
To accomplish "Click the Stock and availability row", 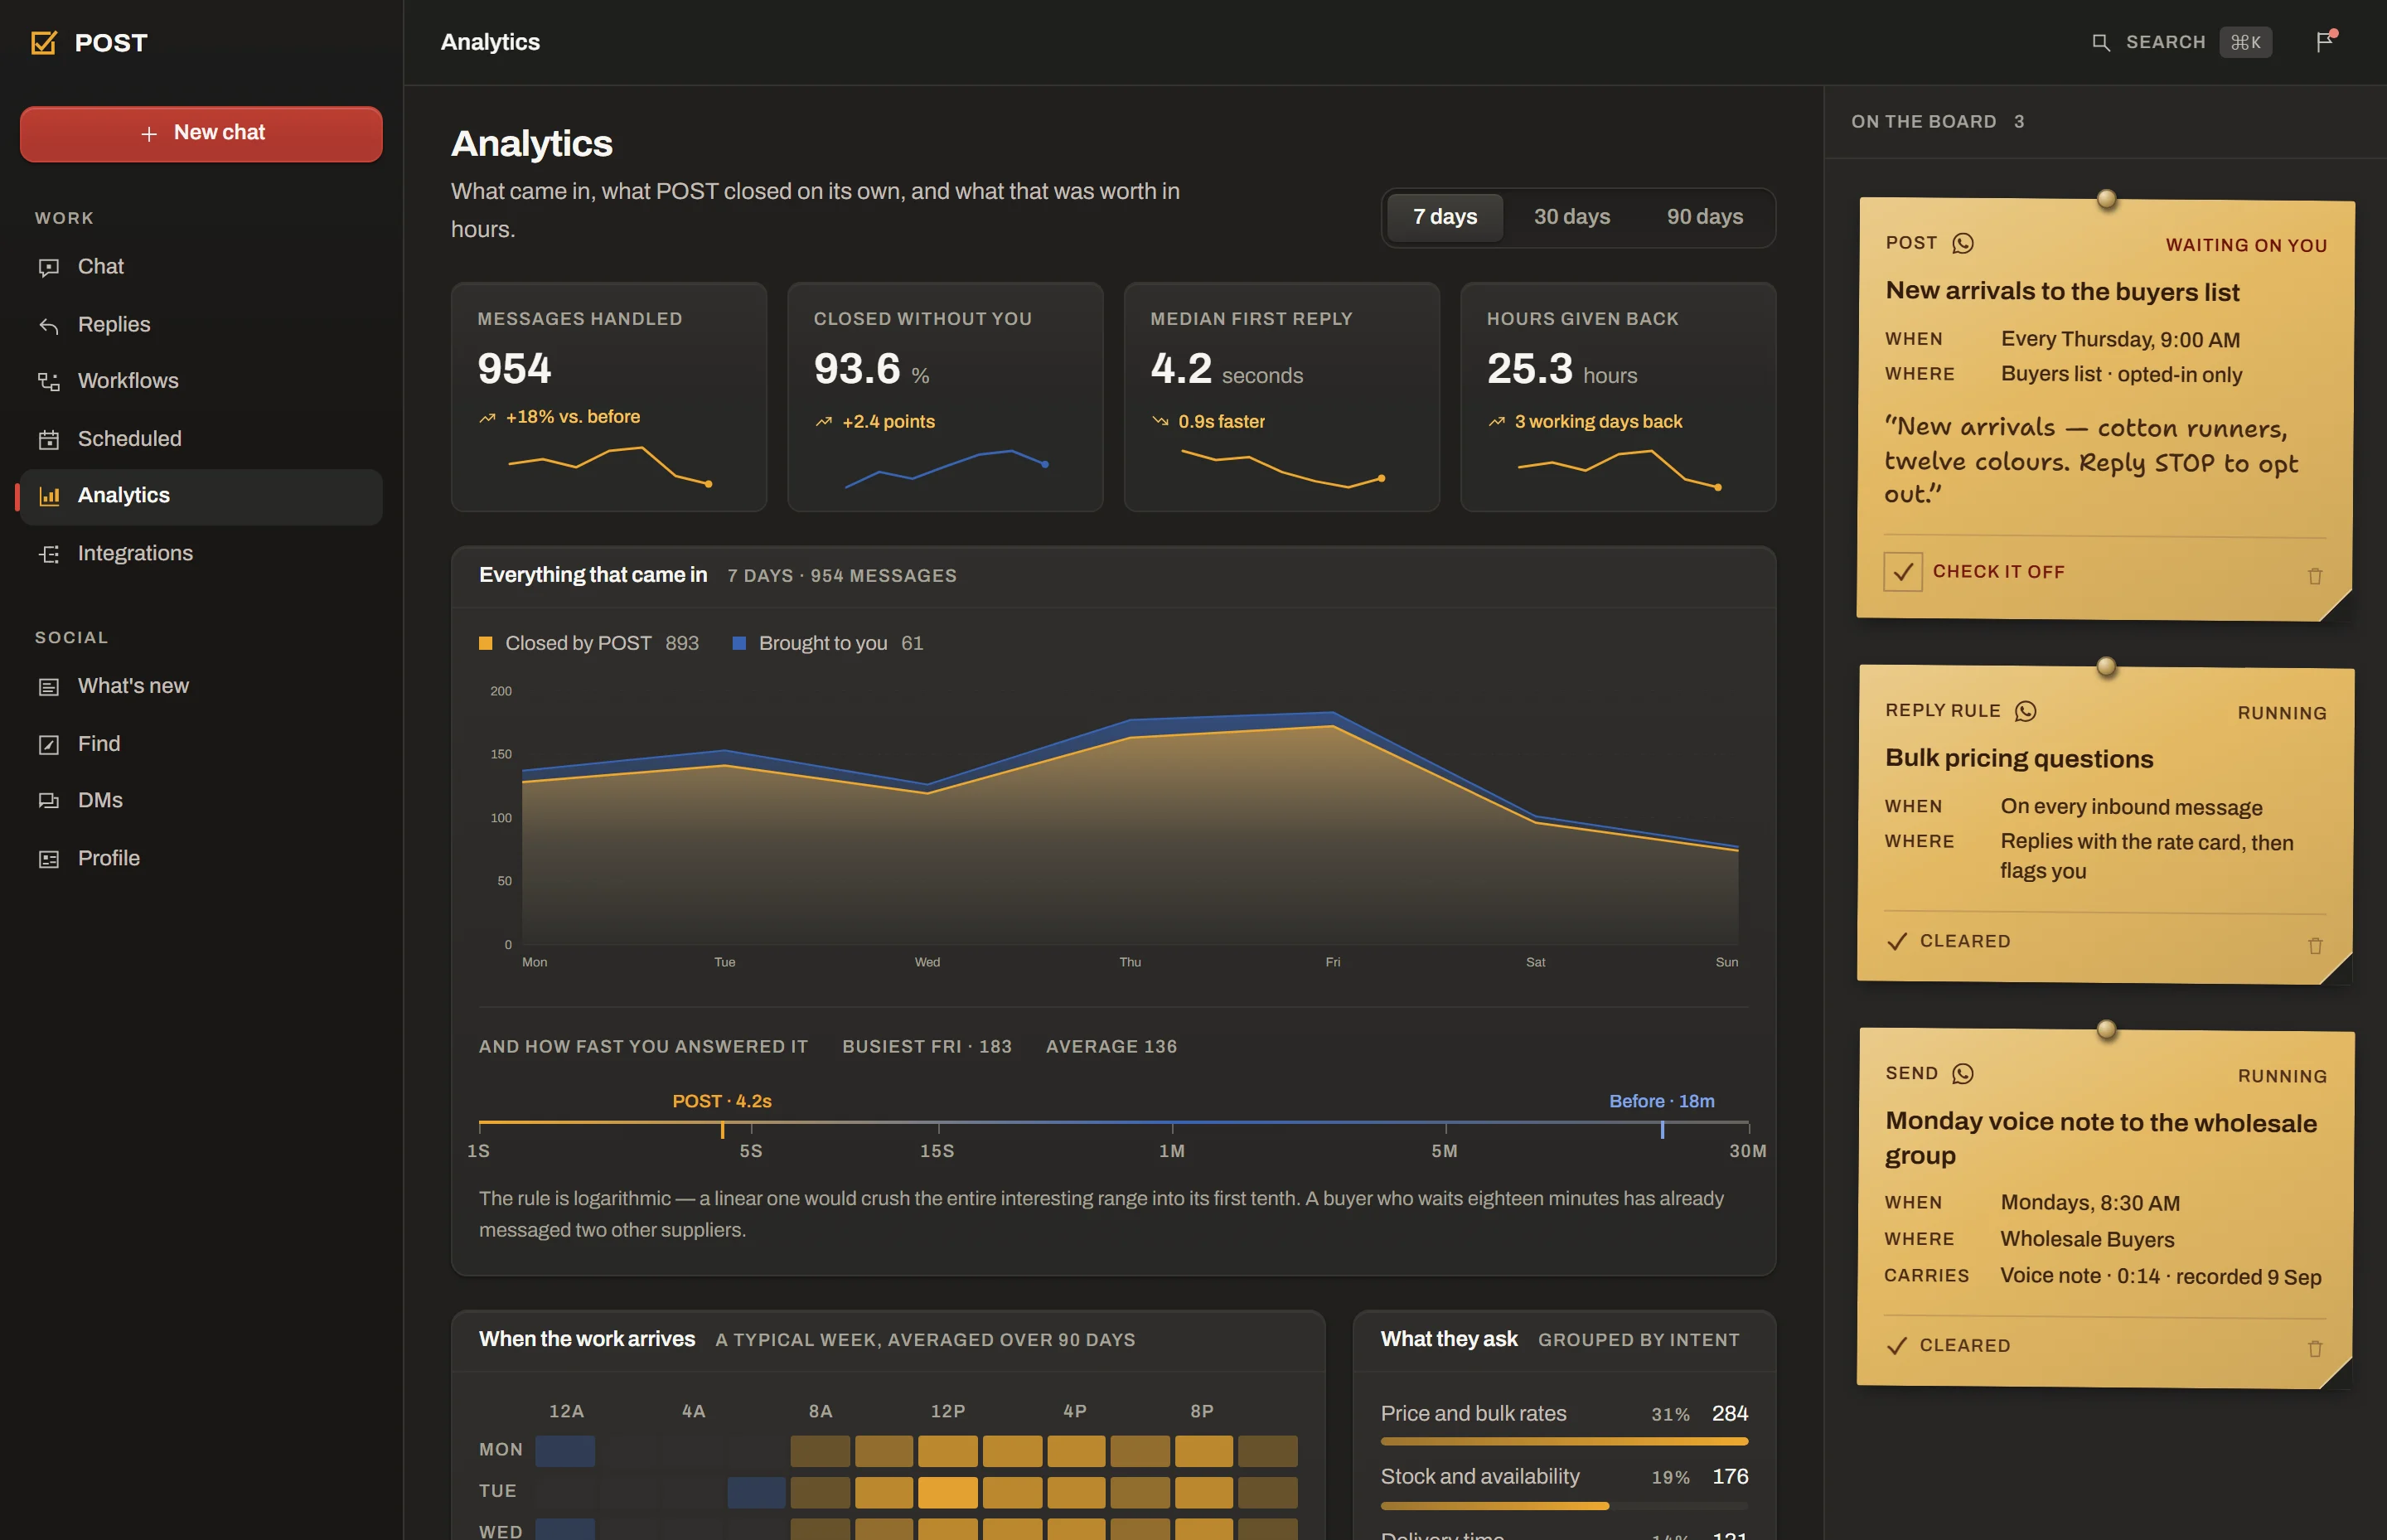I will click(1564, 1486).
